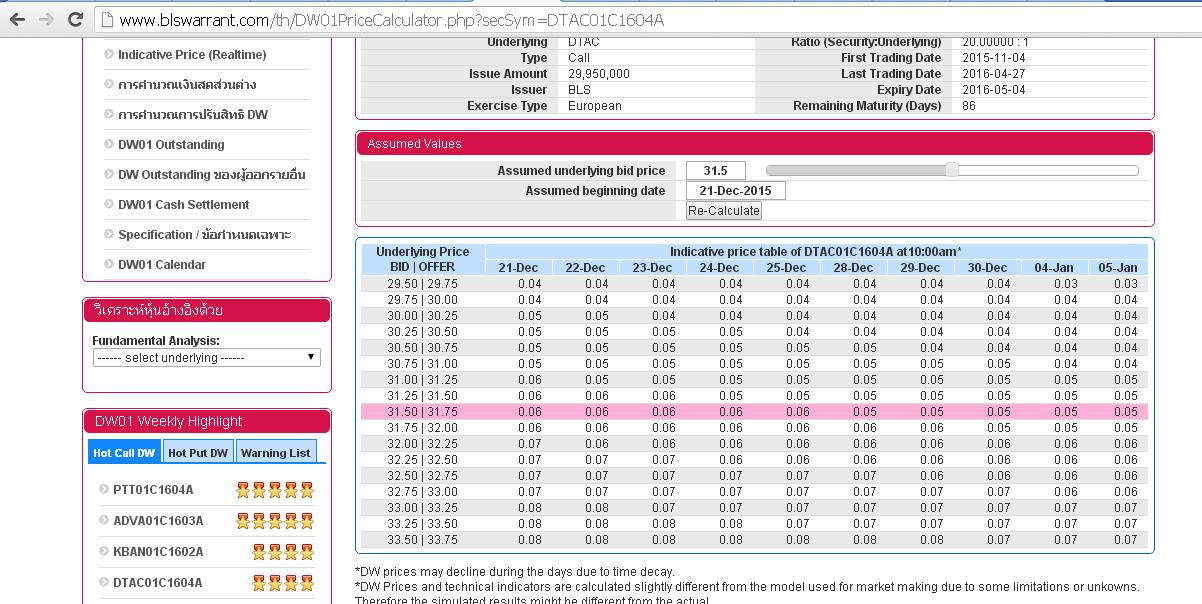Screen dimensions: 1202x604
Task: Open Indicative Price (Realtime) in the sidebar
Action: tap(192, 54)
